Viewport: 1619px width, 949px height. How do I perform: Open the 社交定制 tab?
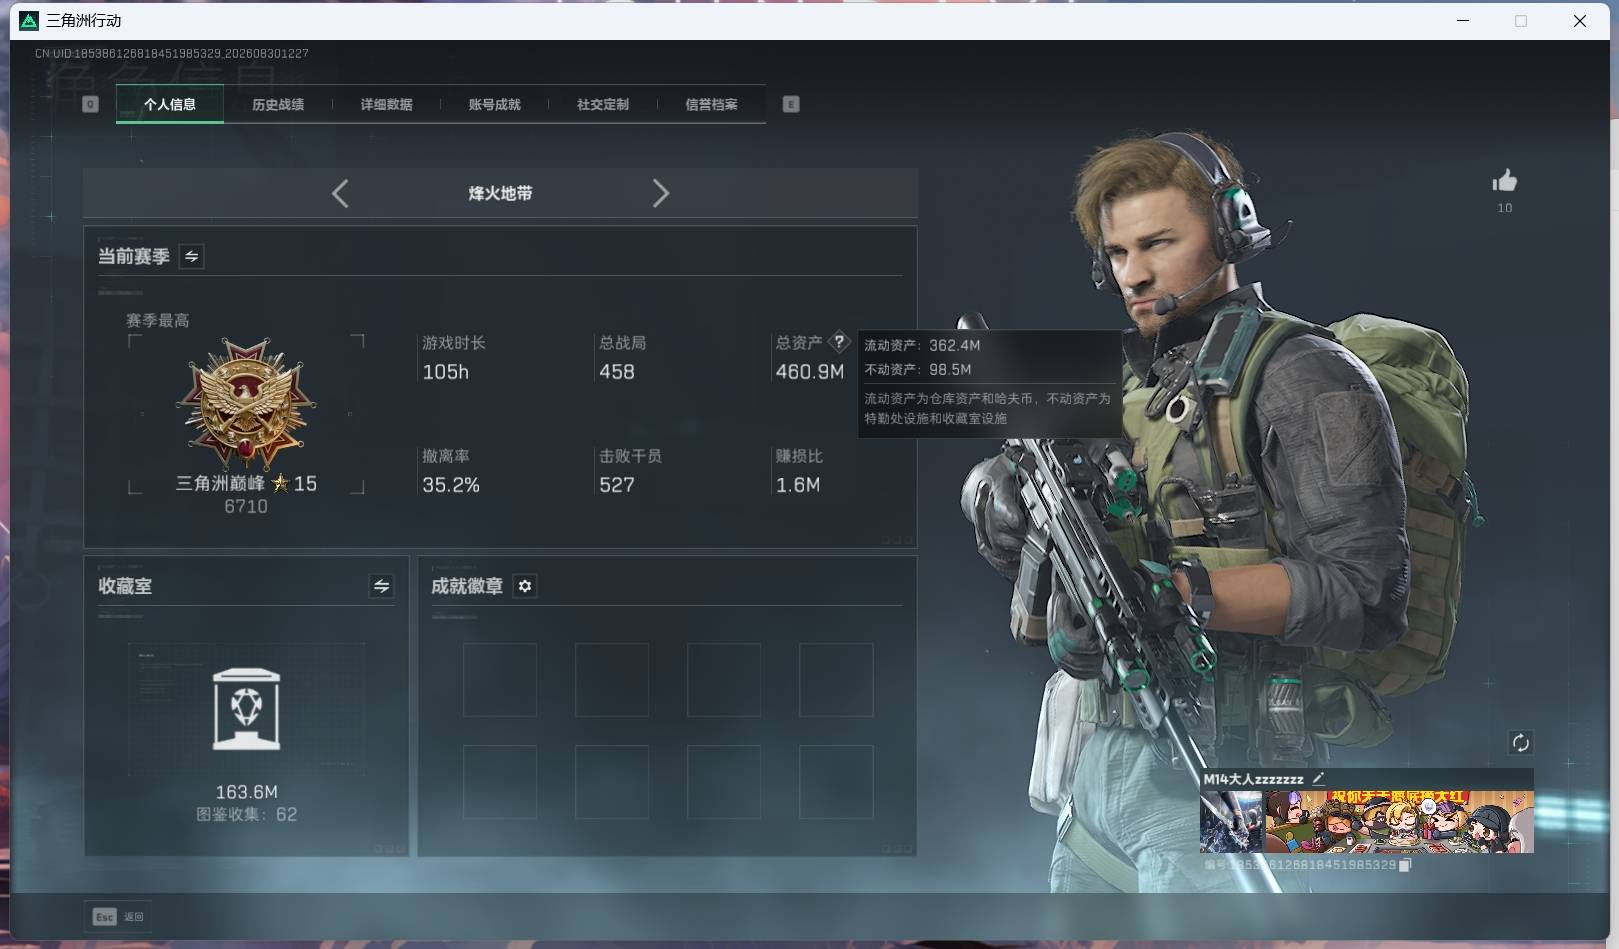(602, 104)
